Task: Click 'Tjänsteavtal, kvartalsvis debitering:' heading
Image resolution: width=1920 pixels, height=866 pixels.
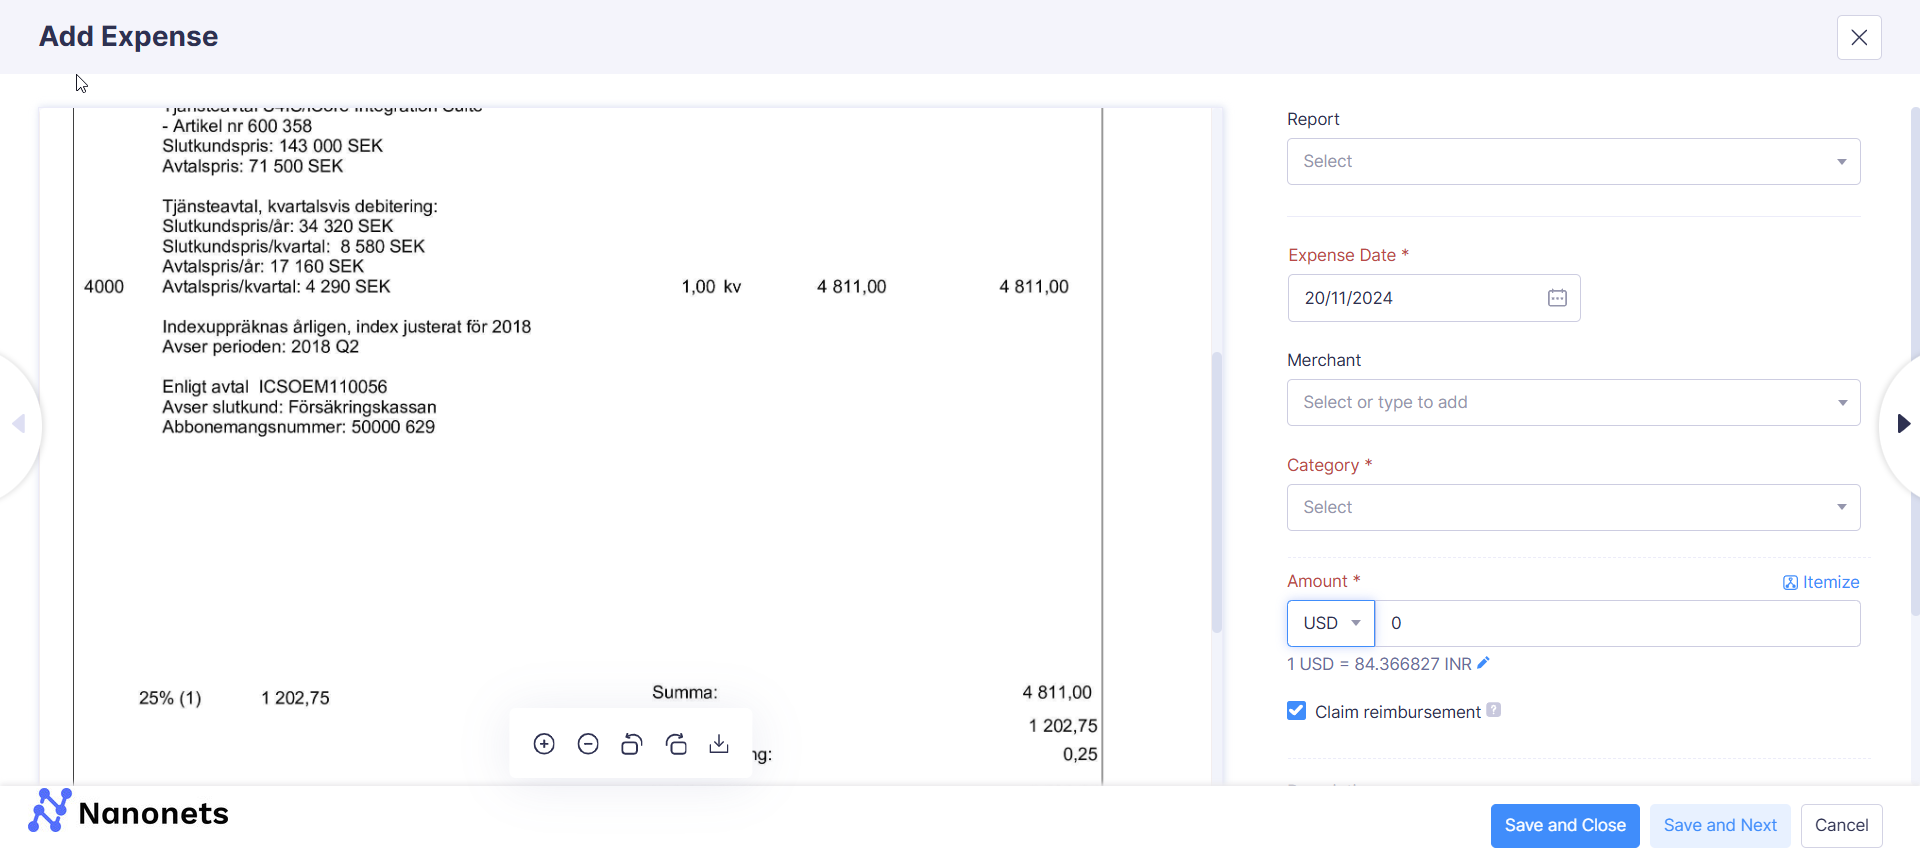Action: [300, 206]
